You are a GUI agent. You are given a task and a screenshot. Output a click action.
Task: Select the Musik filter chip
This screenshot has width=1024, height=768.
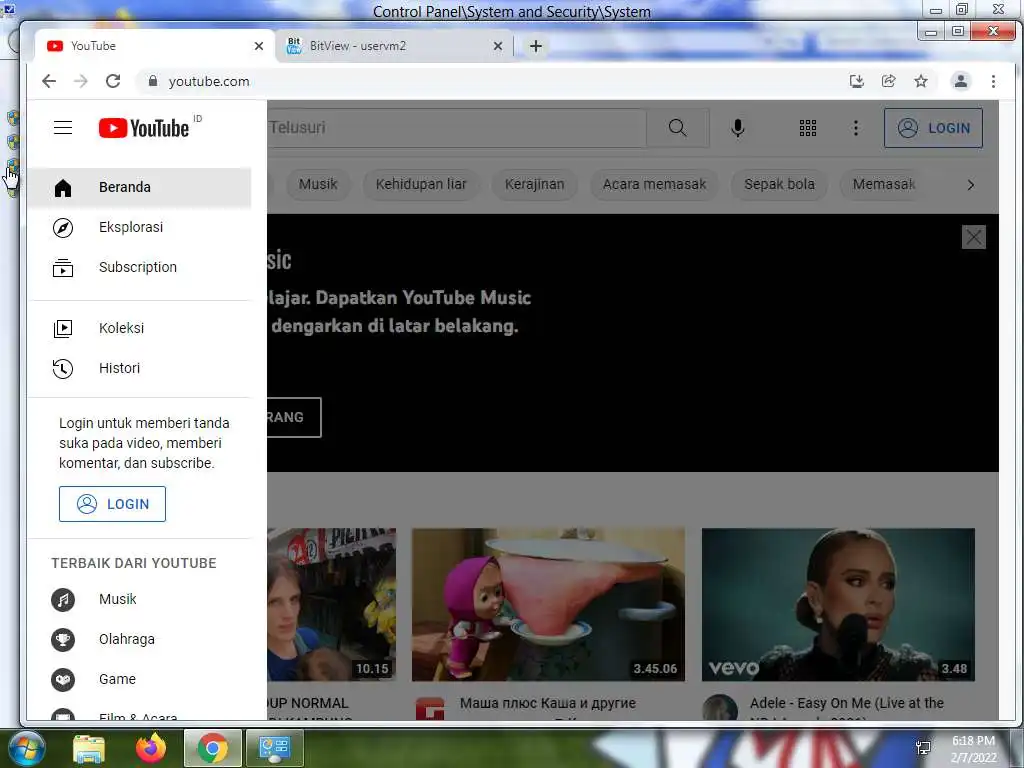pos(318,185)
